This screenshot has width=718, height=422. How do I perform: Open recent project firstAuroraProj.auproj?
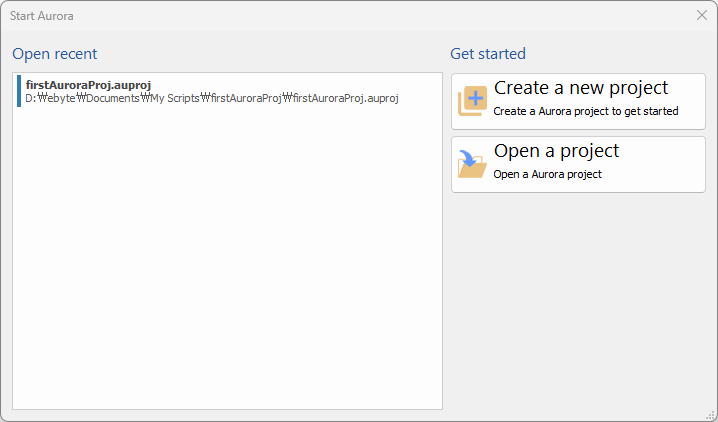click(227, 91)
